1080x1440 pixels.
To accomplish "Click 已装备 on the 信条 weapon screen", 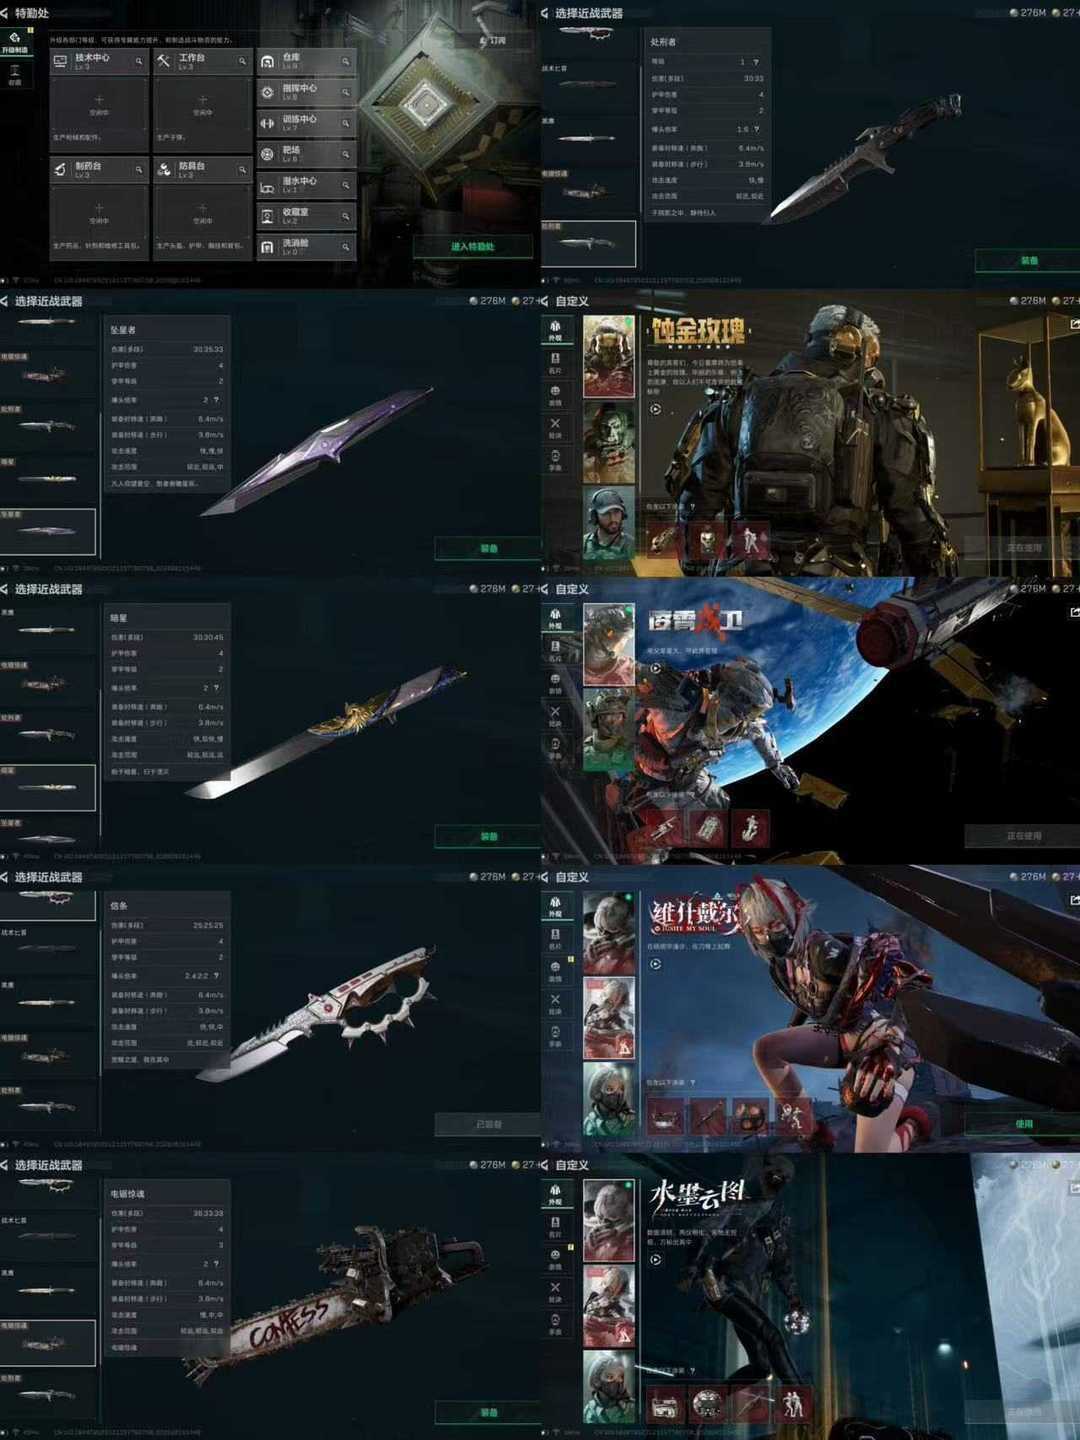I will [488, 1124].
